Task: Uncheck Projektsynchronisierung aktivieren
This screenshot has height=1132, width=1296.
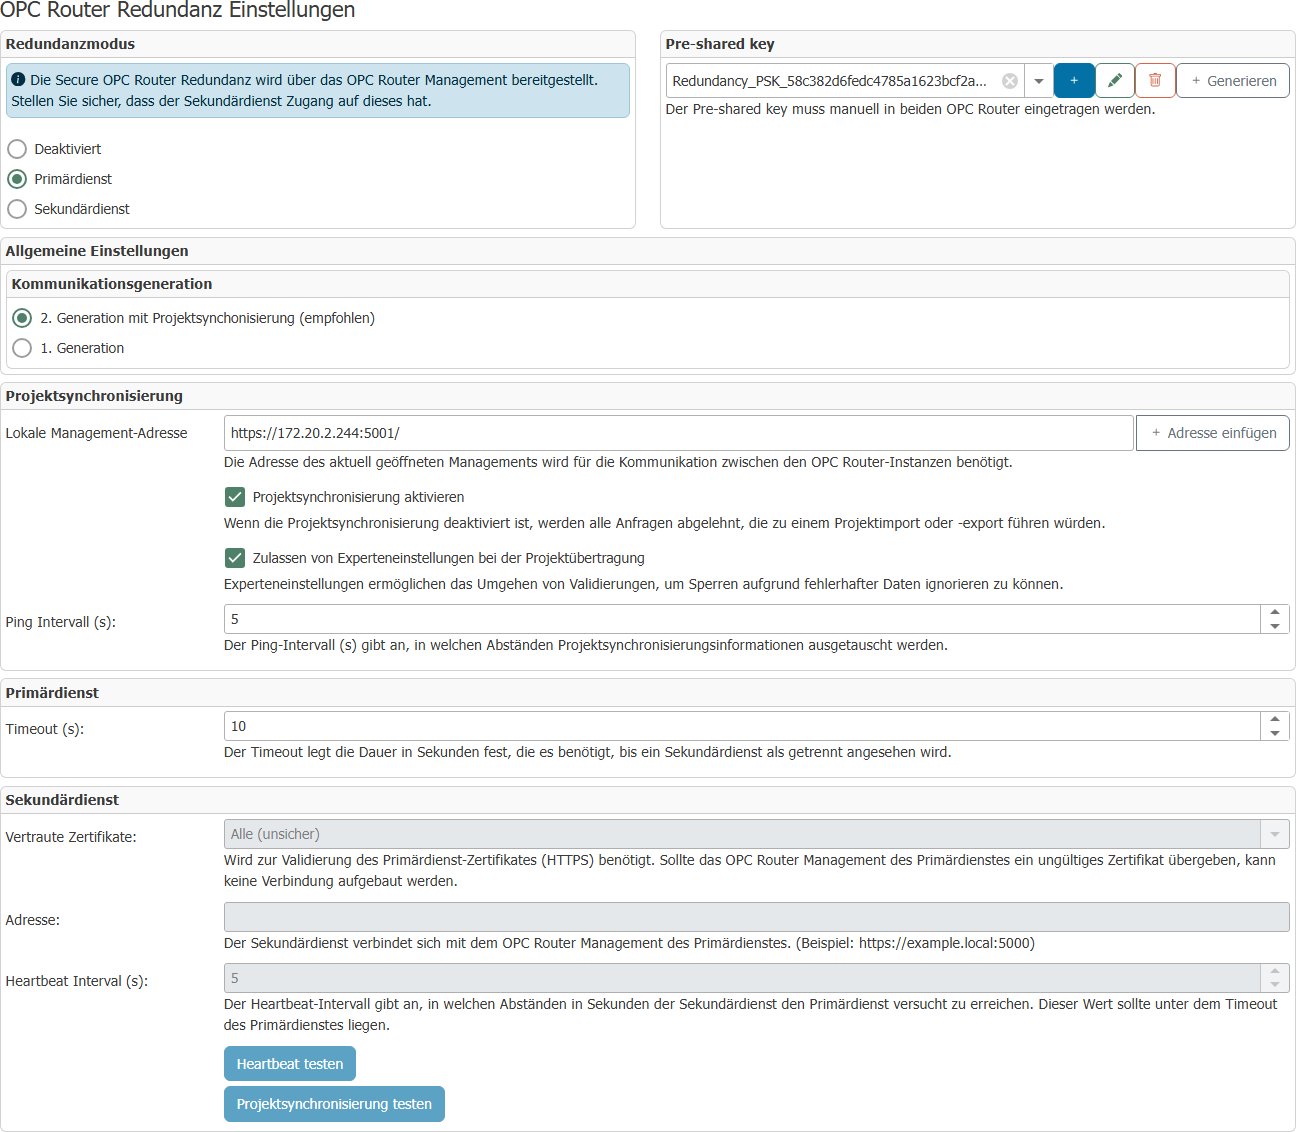Action: [235, 497]
